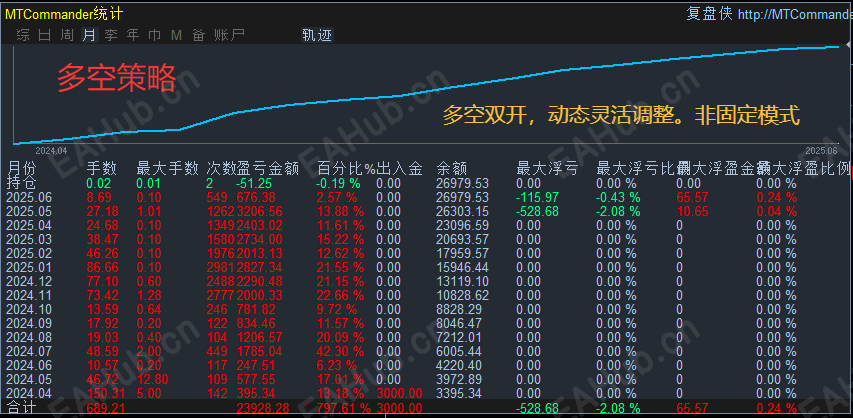Image resolution: width=853 pixels, height=418 pixels.
Task: Open the http://MTCommander link at top right
Action: click(x=795, y=14)
